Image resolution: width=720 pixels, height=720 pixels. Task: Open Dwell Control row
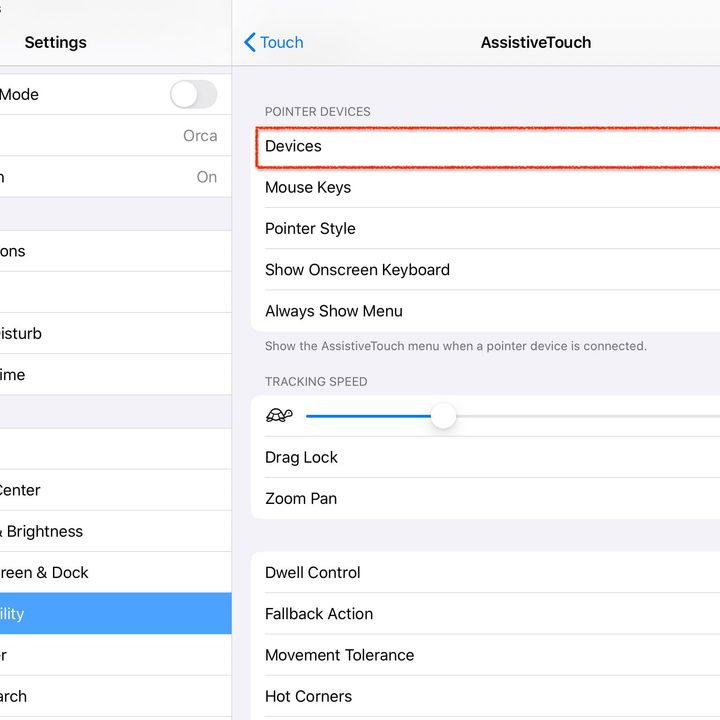(485, 573)
